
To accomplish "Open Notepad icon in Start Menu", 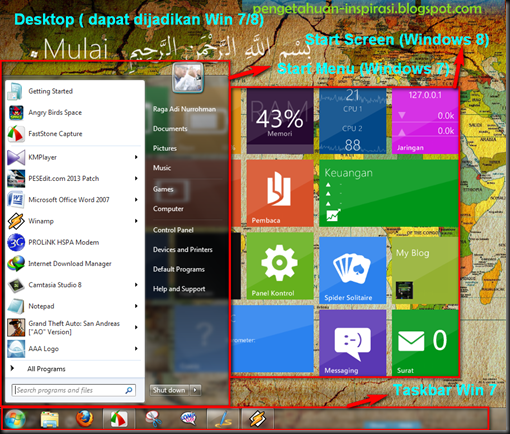I will coord(16,306).
